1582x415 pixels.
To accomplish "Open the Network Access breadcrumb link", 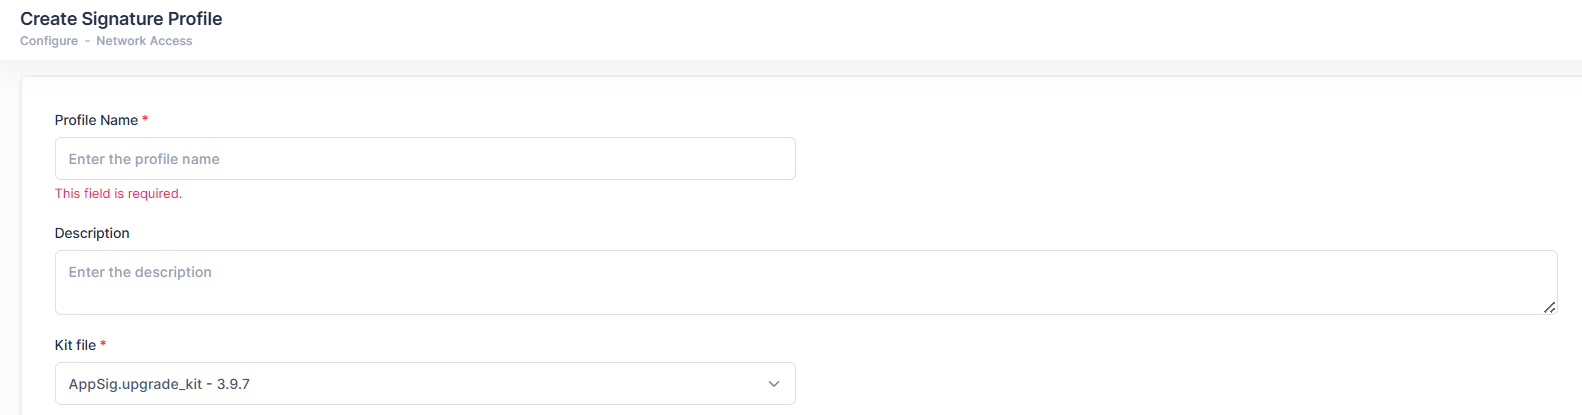I will [144, 41].
